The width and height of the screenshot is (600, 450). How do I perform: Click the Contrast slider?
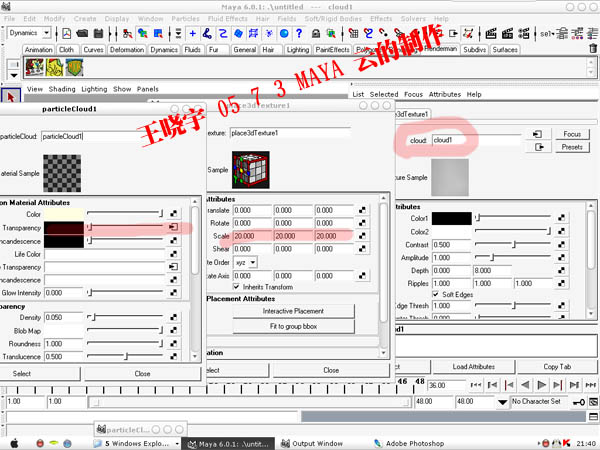(513, 244)
